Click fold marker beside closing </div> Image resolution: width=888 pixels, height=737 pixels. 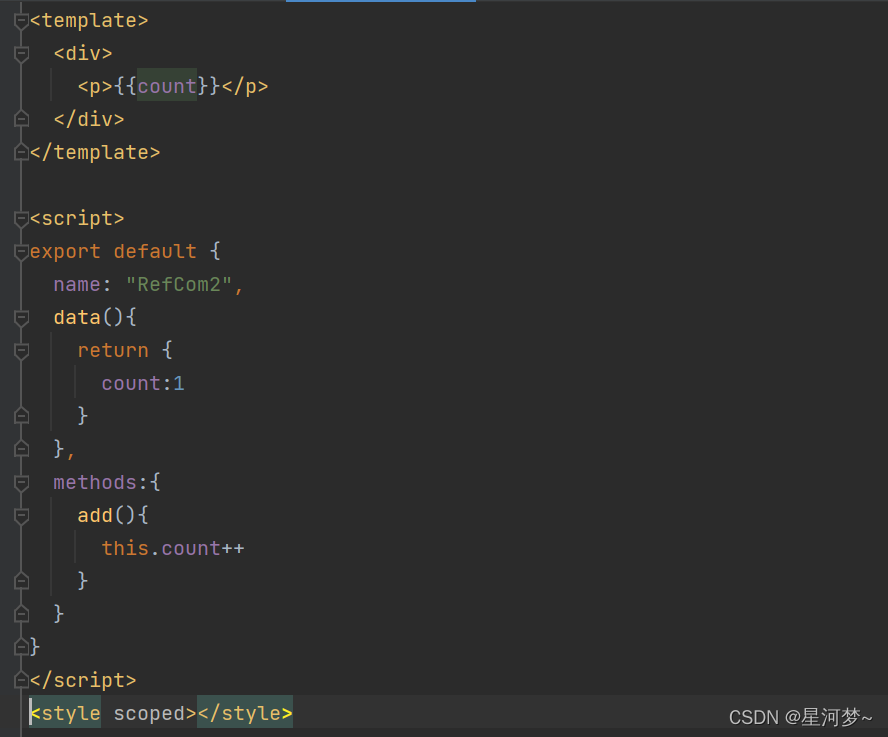[x=21, y=120]
